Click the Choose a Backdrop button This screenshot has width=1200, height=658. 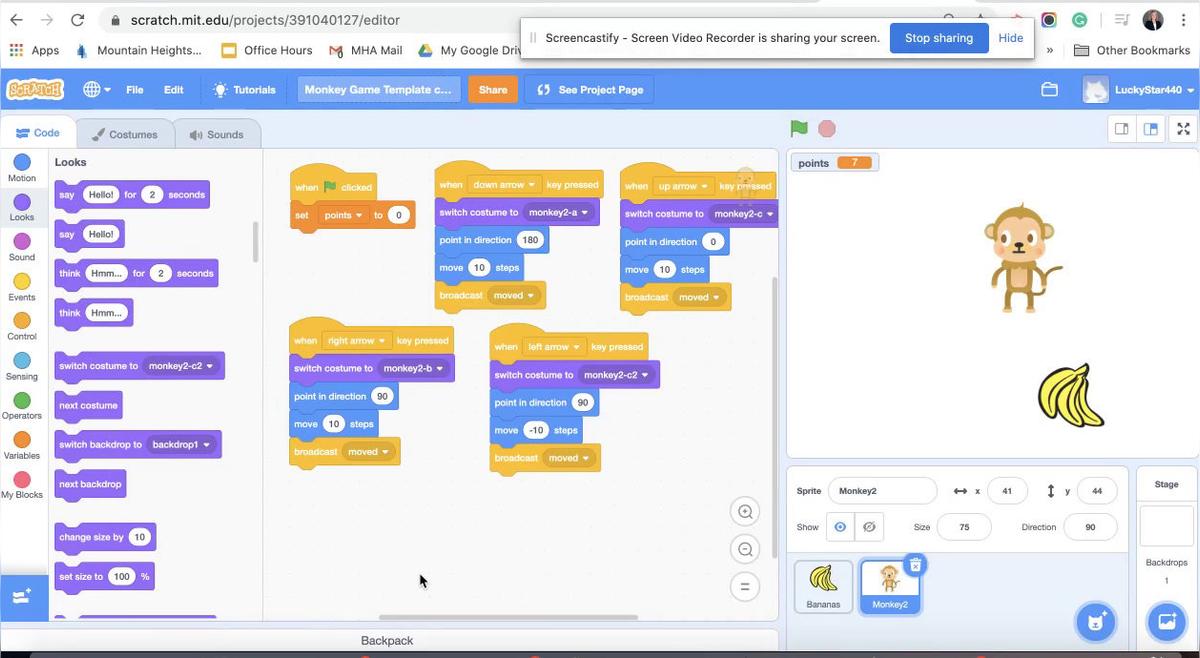(1166, 621)
